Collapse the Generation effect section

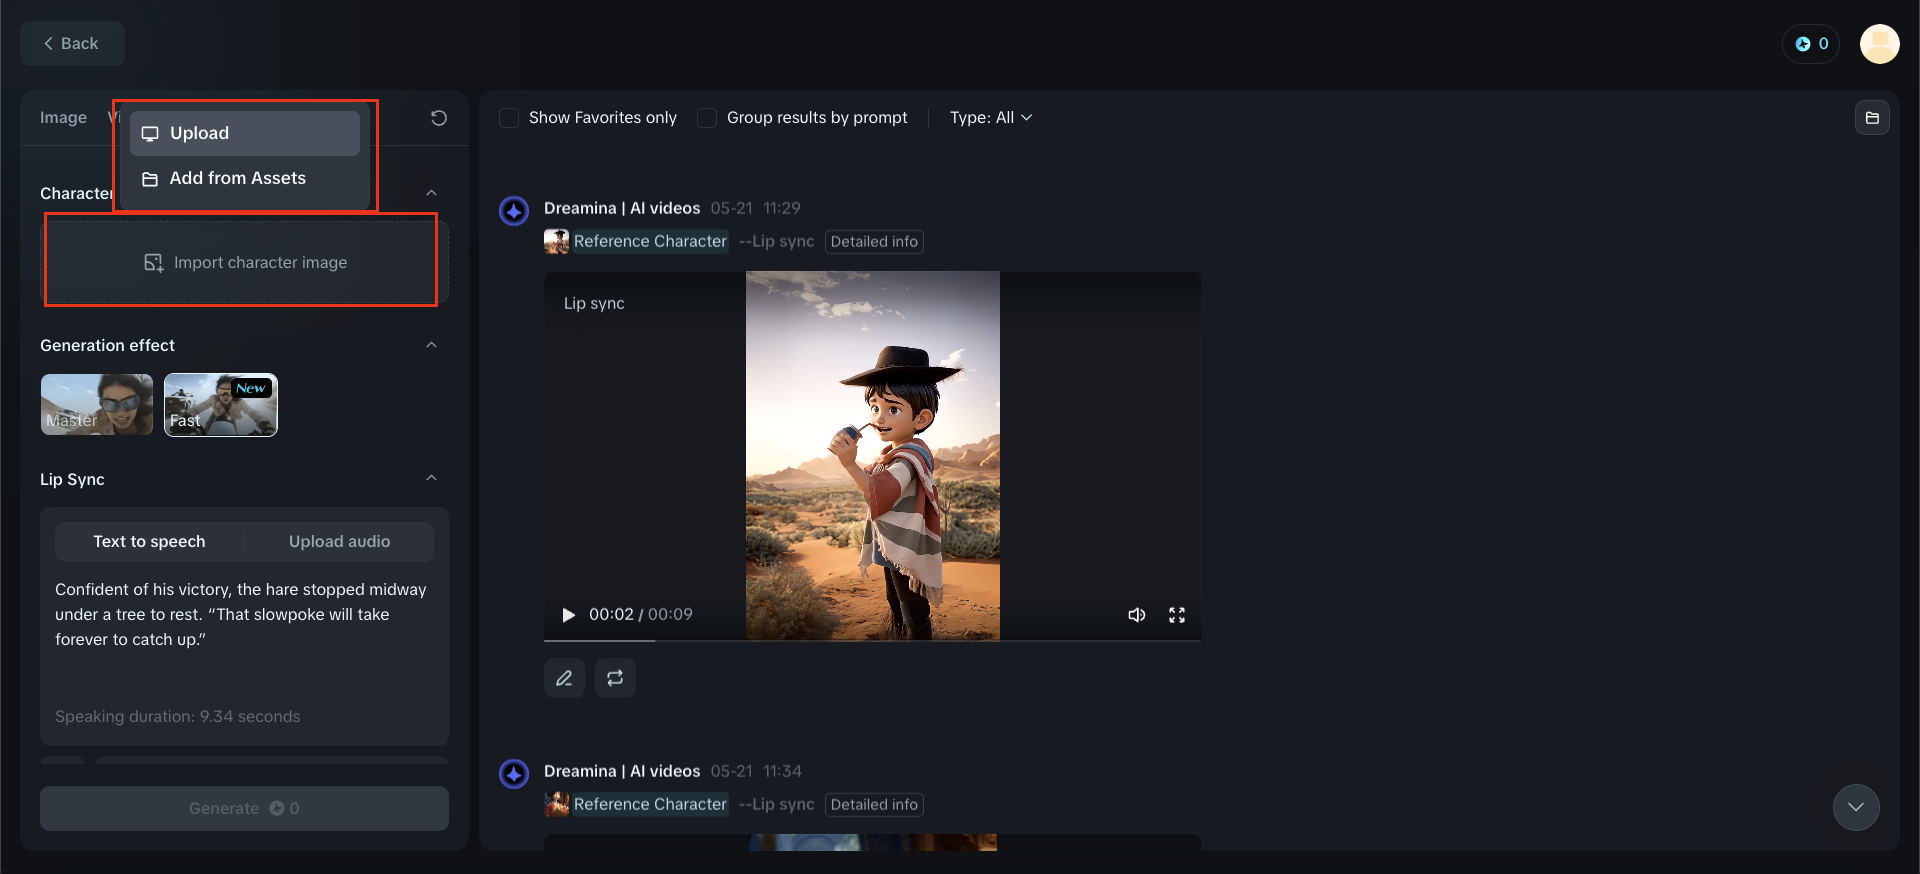click(x=431, y=345)
